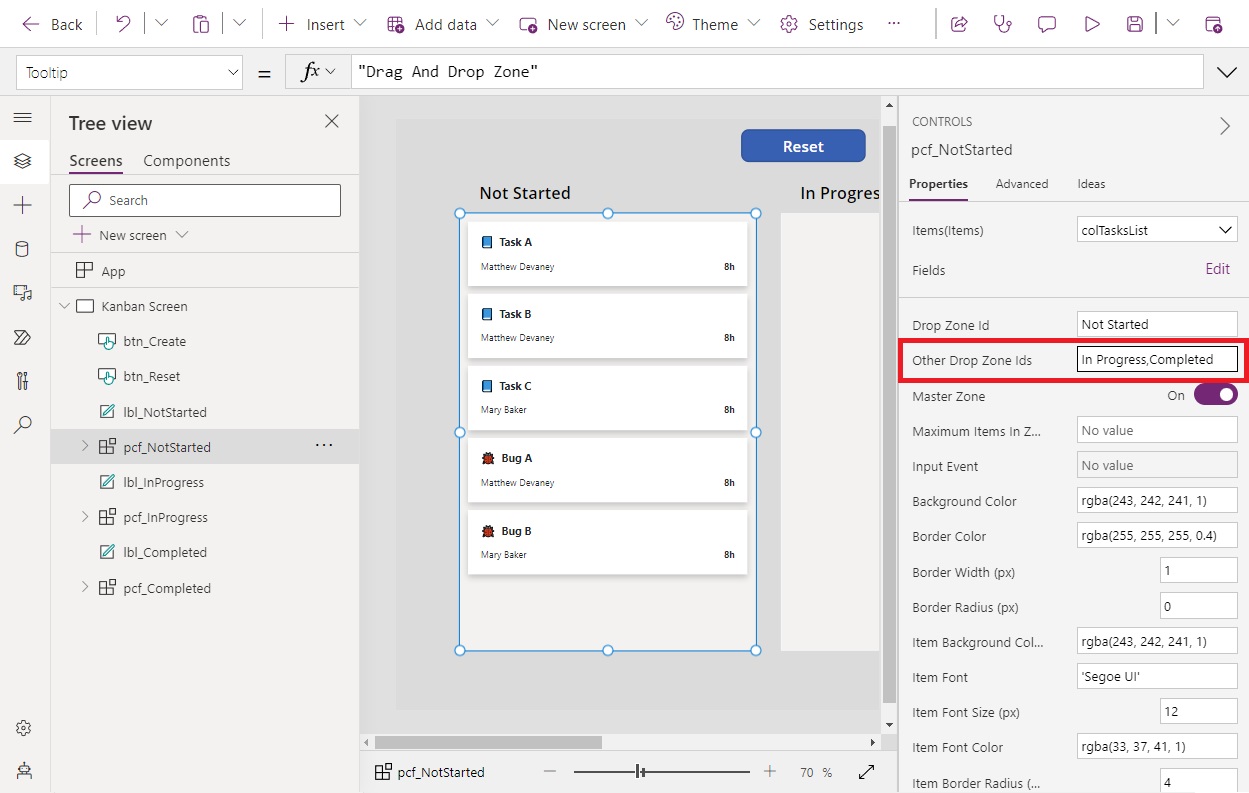Open the Comments icon
This screenshot has height=793, width=1249.
point(1046,23)
